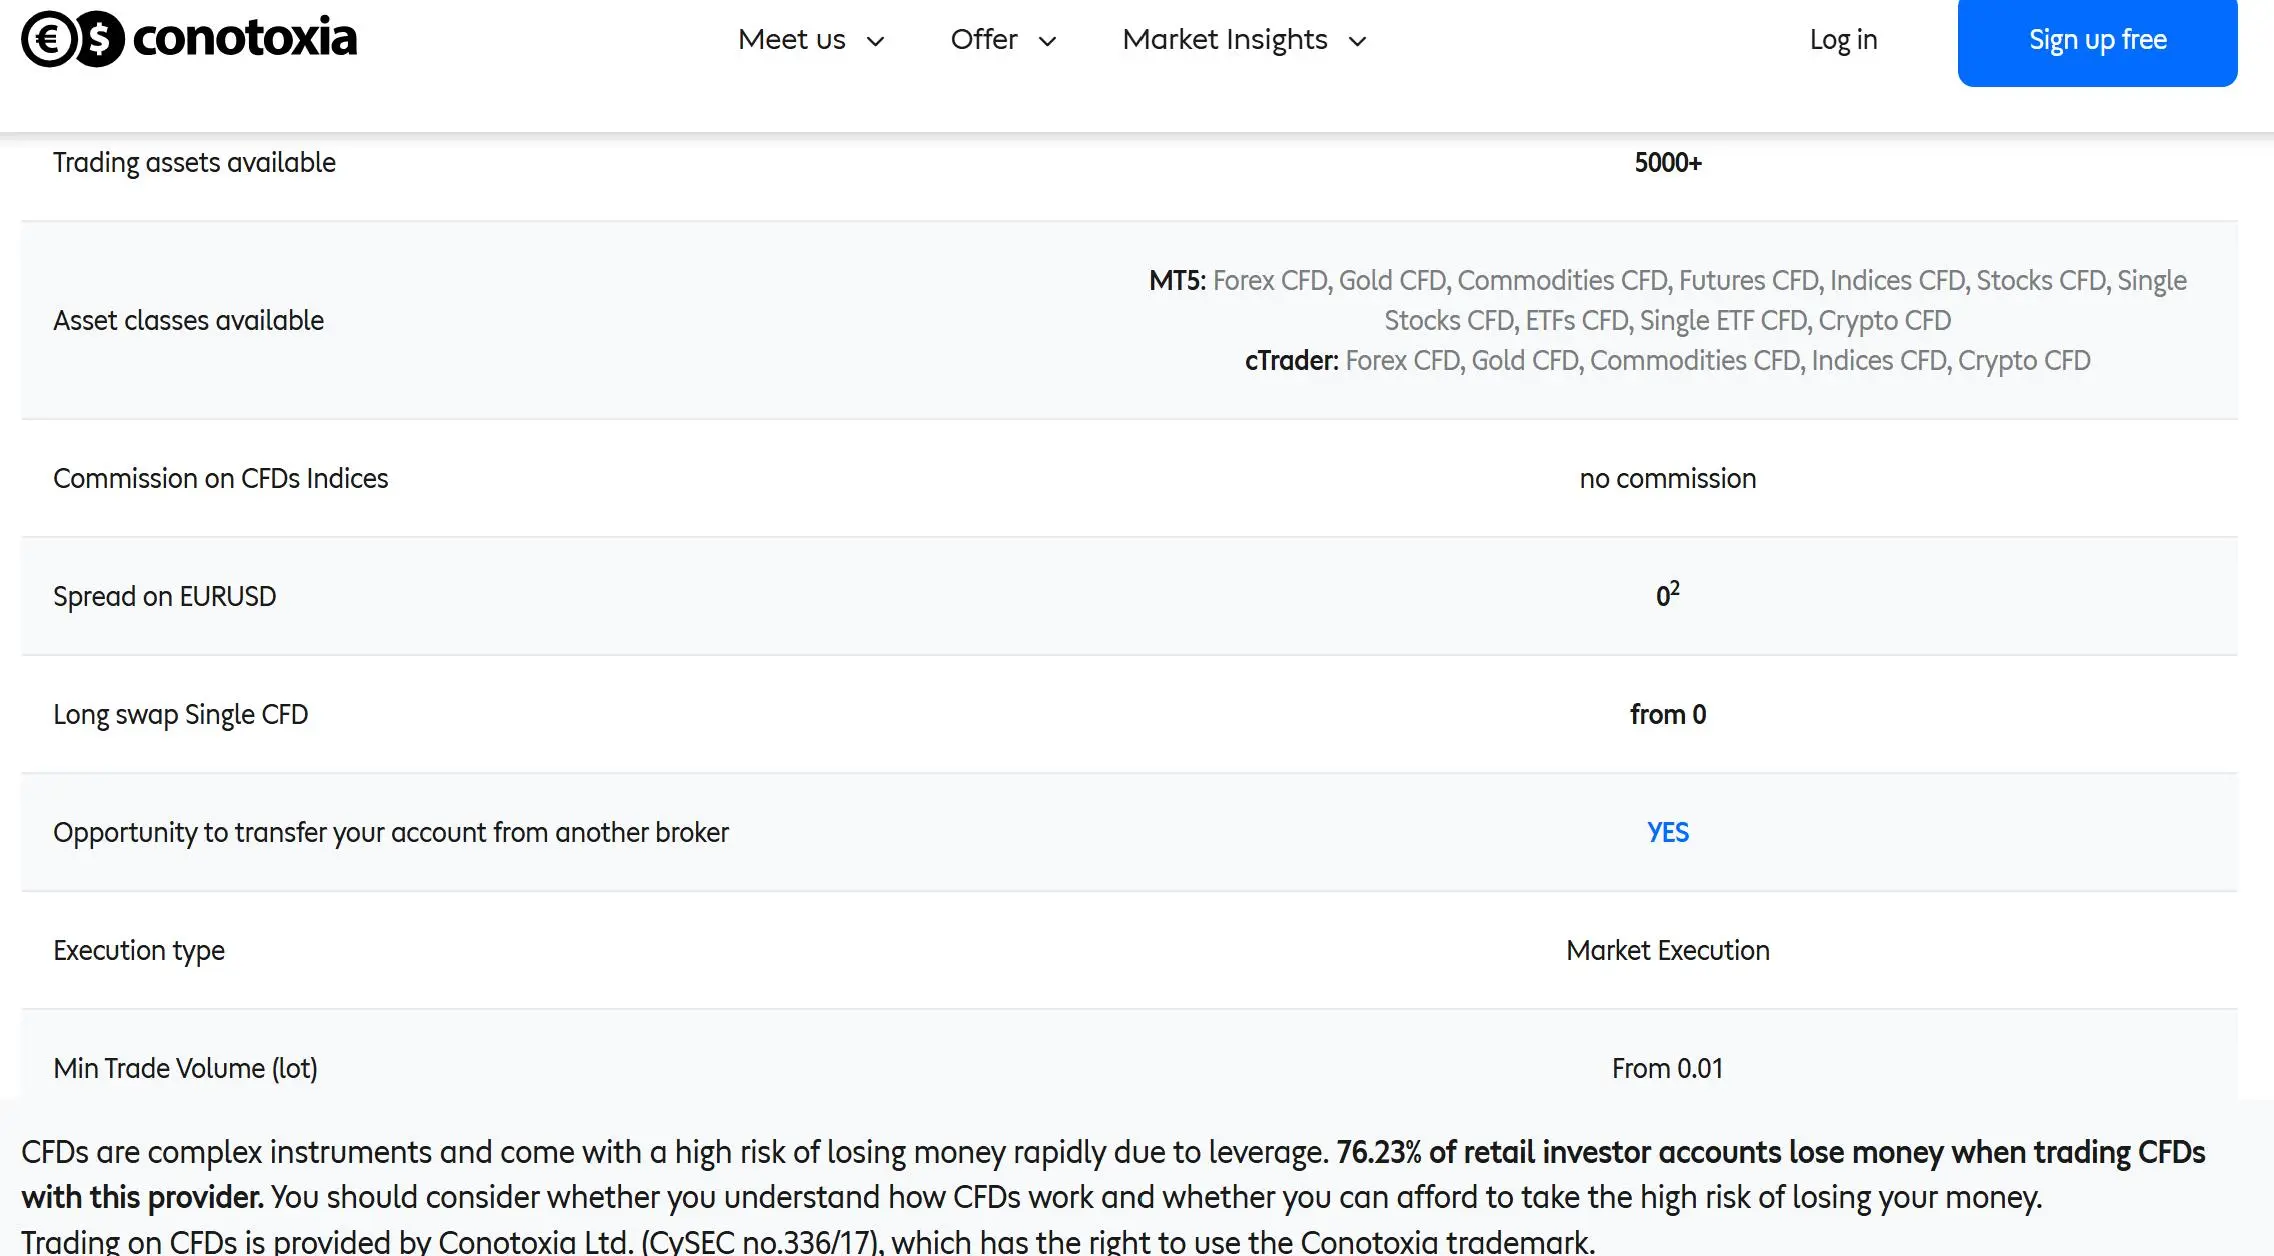The image size is (2274, 1256).
Task: Click the Asset classes available label
Action: [188, 320]
